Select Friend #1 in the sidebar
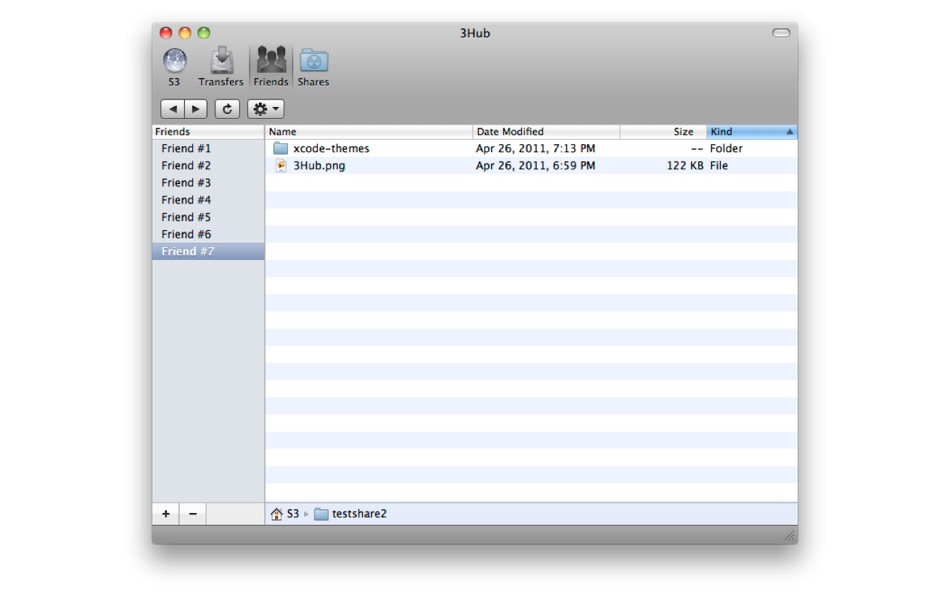 pos(208,148)
